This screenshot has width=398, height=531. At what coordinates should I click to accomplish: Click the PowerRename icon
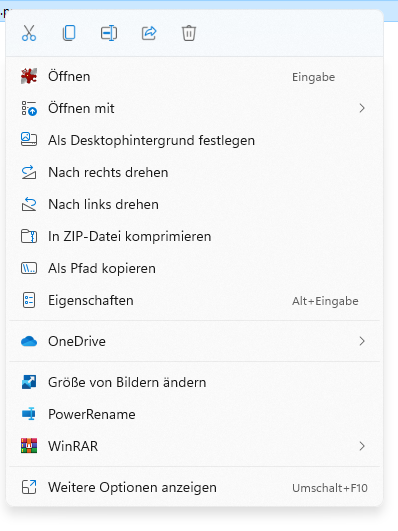[x=29, y=414]
